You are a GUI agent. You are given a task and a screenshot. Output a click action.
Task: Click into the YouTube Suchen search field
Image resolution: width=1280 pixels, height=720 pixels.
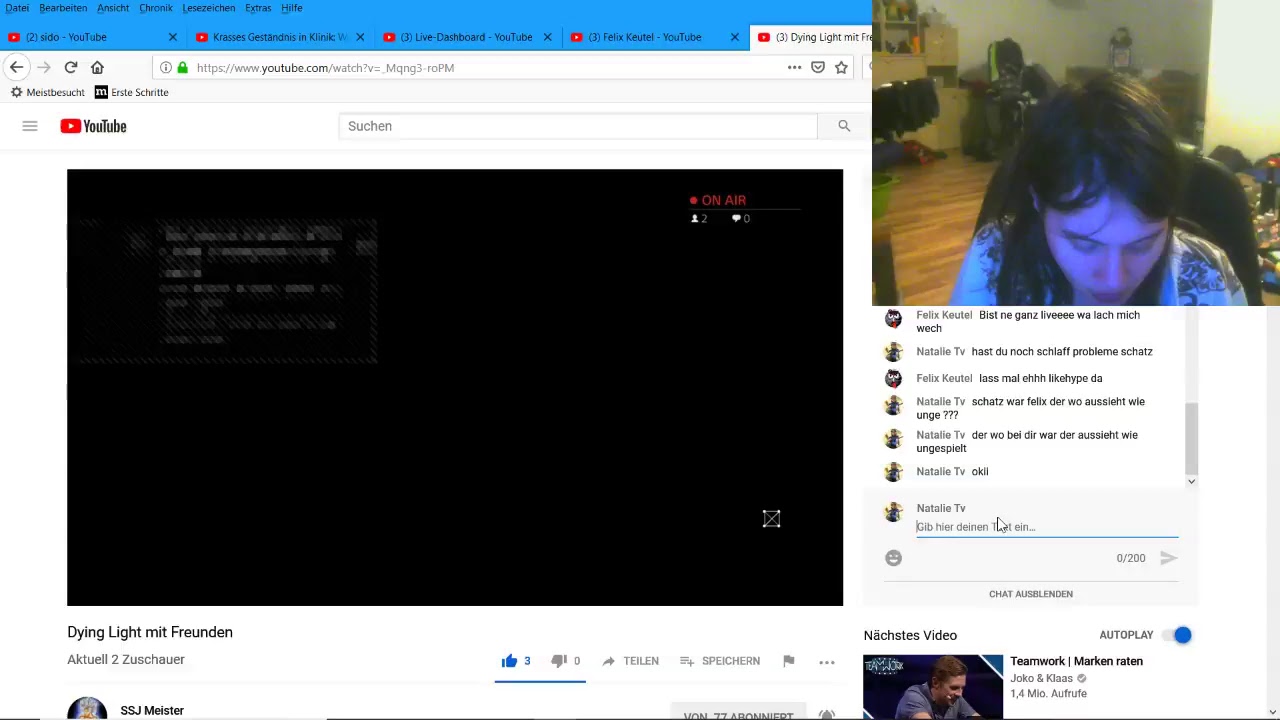[x=578, y=126]
